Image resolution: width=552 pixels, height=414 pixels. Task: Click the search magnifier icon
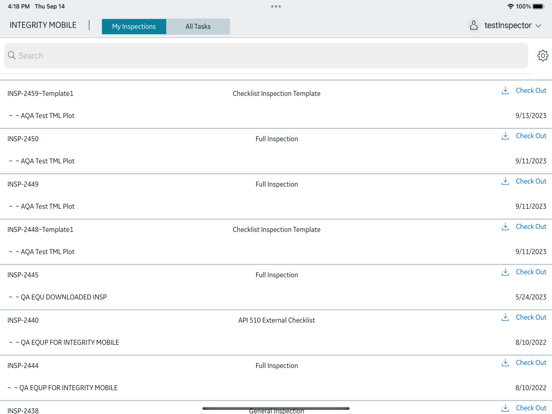coord(12,55)
